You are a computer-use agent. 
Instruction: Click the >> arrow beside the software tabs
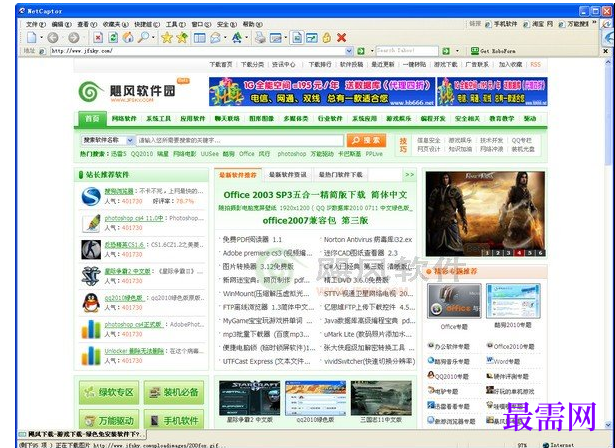(409, 175)
